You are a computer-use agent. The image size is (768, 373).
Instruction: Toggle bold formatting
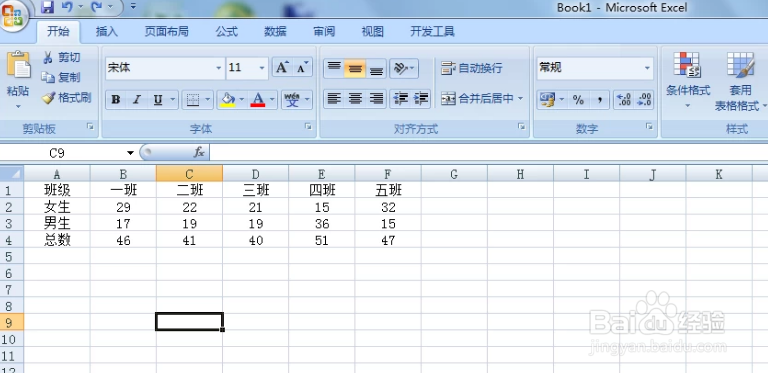(116, 100)
